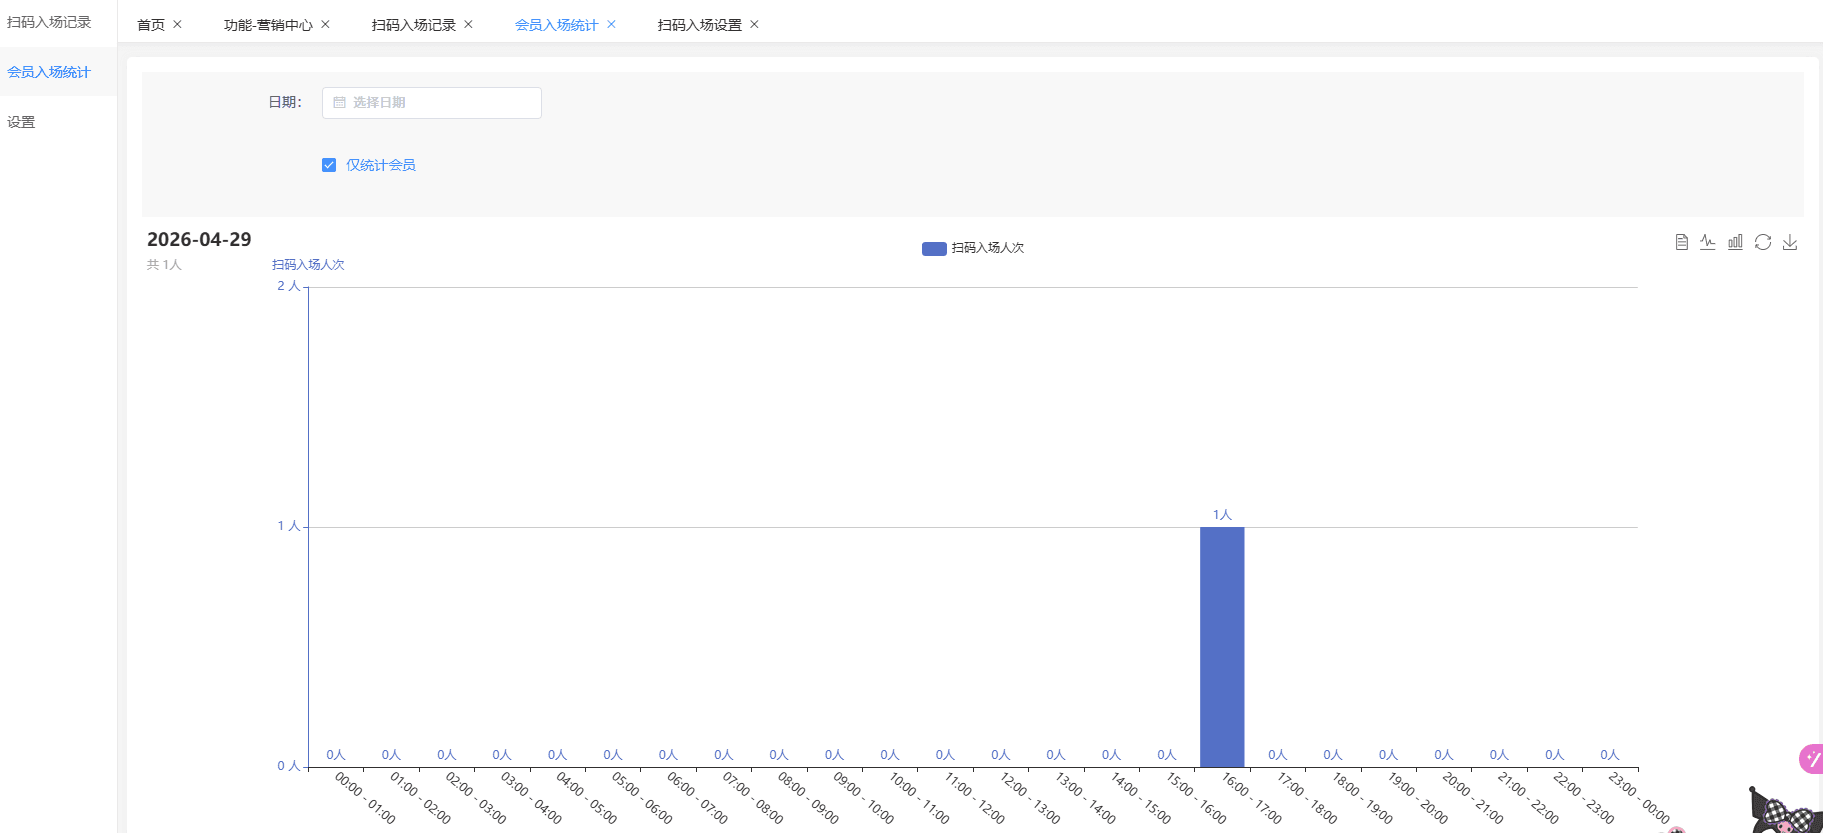Viewport: 1823px width, 833px height.
Task: Switch chart to bar graph
Action: click(1735, 242)
